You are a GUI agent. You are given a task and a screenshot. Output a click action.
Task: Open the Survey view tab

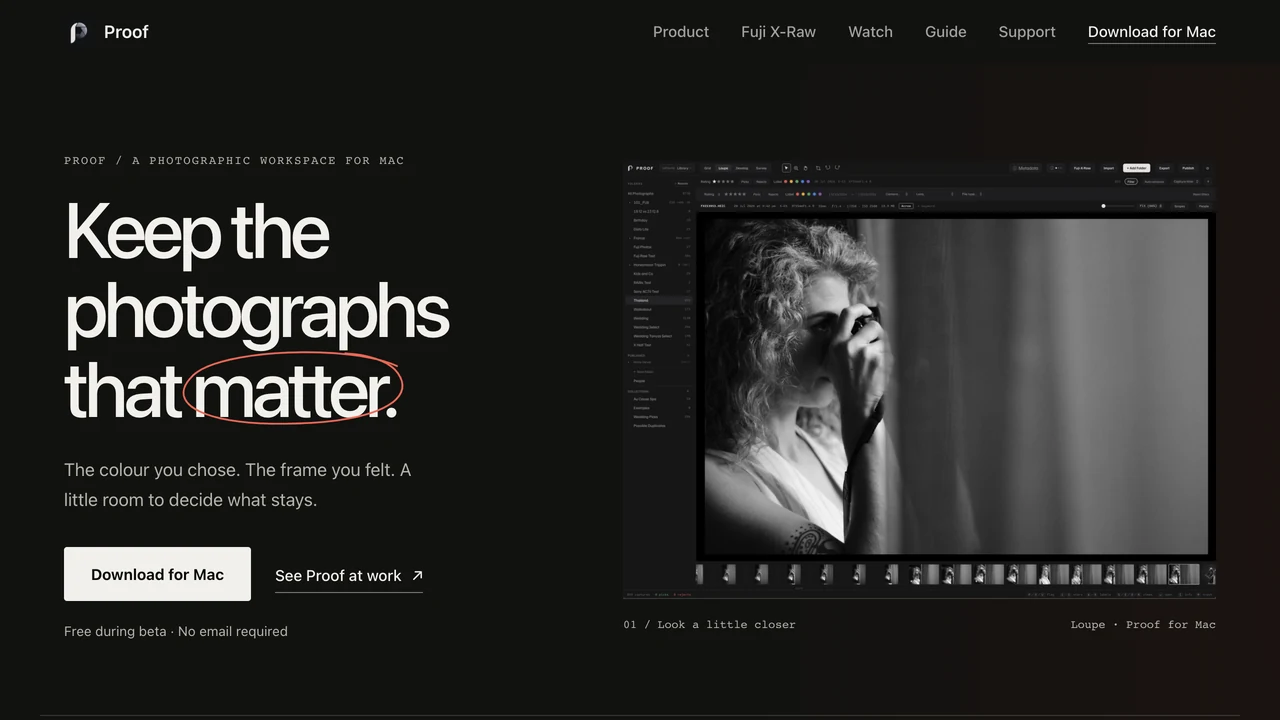(x=761, y=168)
